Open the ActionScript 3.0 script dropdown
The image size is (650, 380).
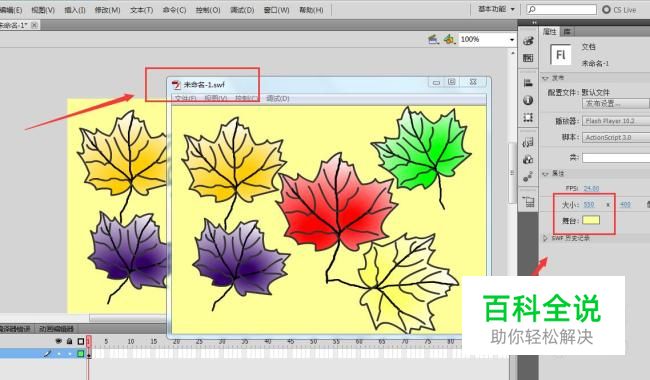click(x=616, y=137)
